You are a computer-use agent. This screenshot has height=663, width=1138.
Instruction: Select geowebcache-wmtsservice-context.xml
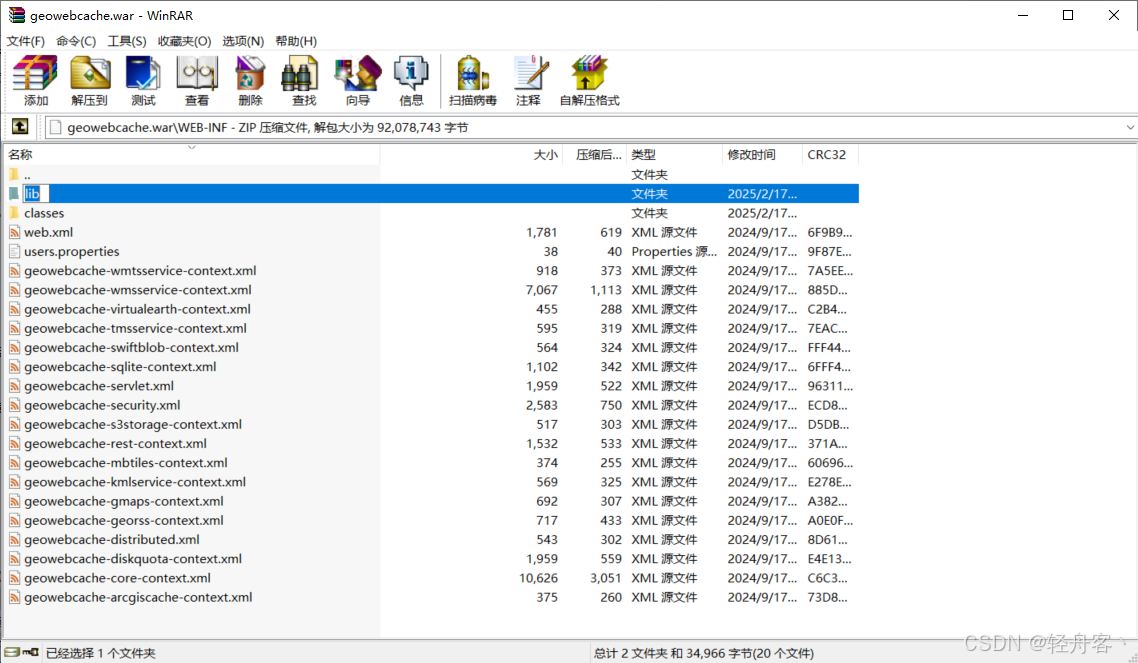(140, 271)
